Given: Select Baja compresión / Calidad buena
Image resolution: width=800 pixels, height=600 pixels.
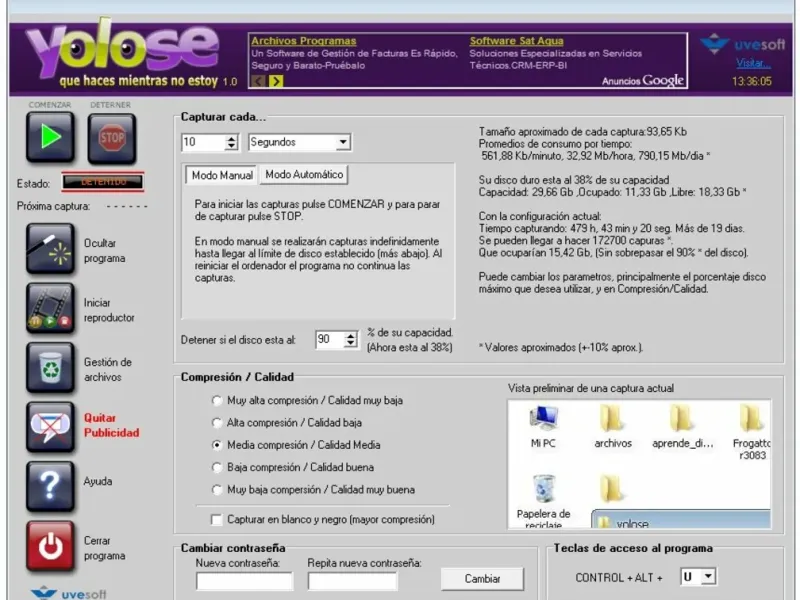Looking at the screenshot, I should point(217,467).
